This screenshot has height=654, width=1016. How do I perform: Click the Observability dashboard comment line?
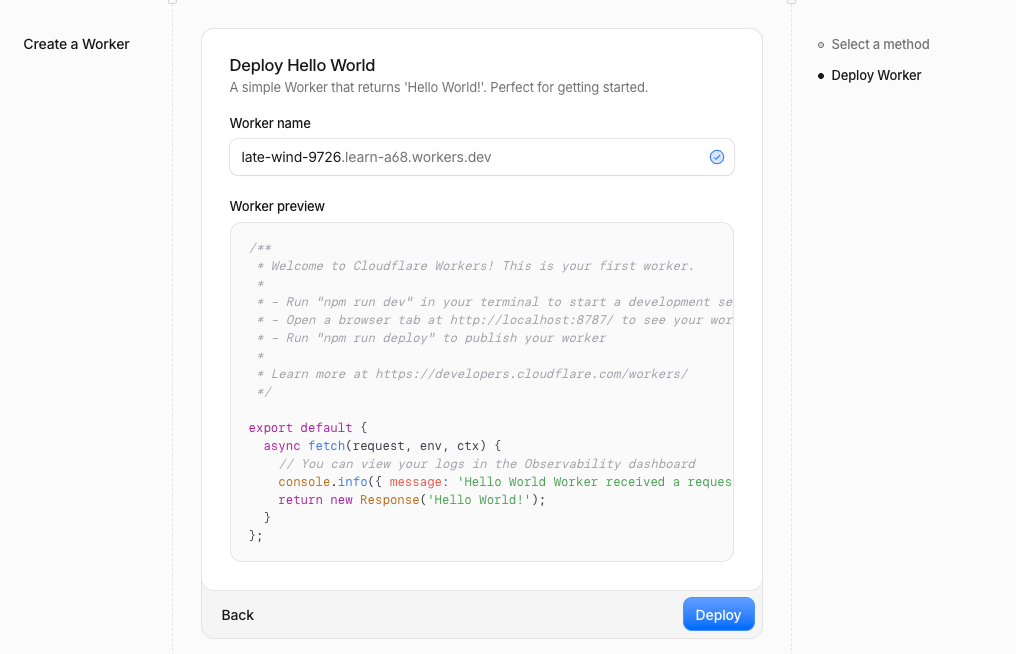pyautogui.click(x=487, y=464)
